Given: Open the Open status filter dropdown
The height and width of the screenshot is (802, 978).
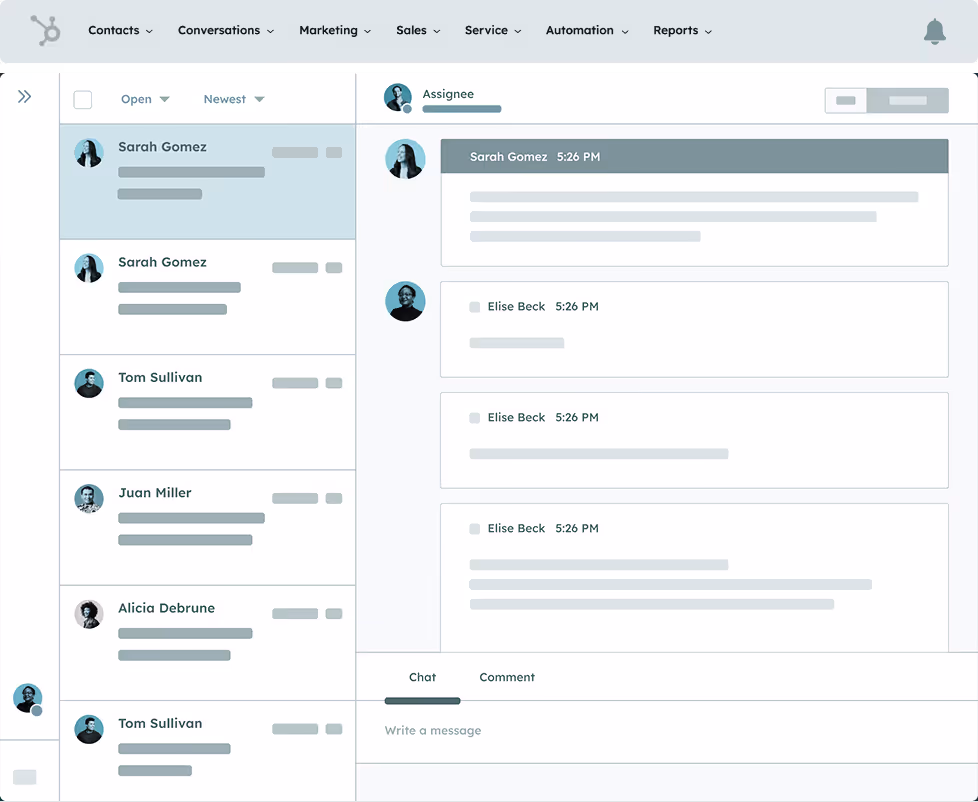Looking at the screenshot, I should point(145,99).
